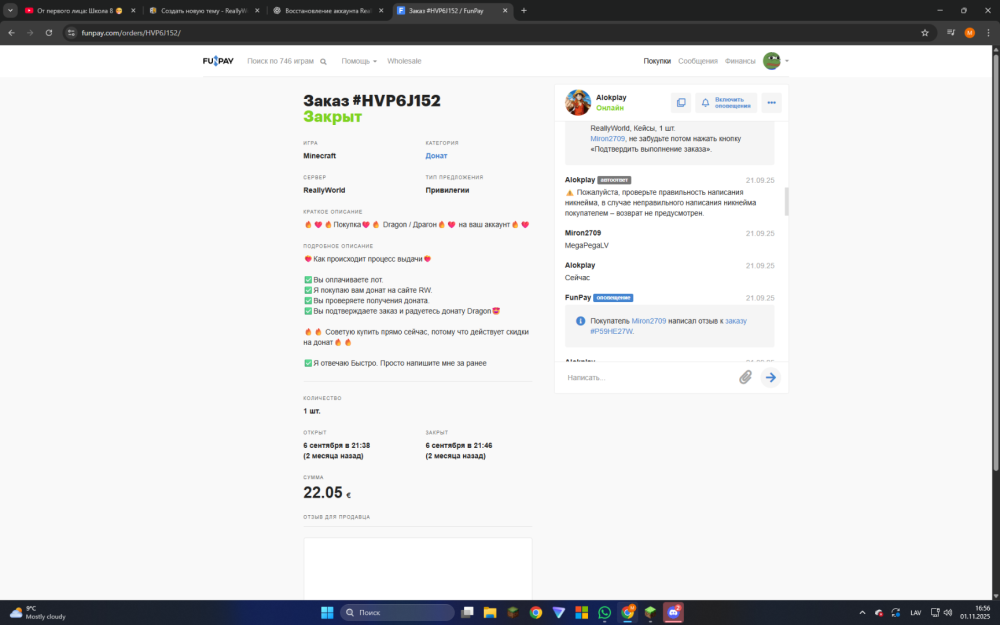Focus the Написать message input
1000x625 pixels.
(x=649, y=378)
